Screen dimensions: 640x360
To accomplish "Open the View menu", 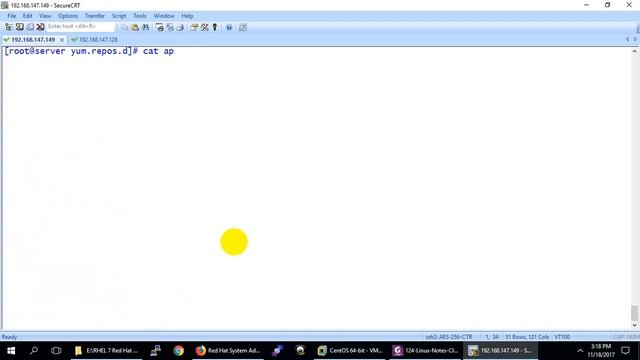I will 45,16.
